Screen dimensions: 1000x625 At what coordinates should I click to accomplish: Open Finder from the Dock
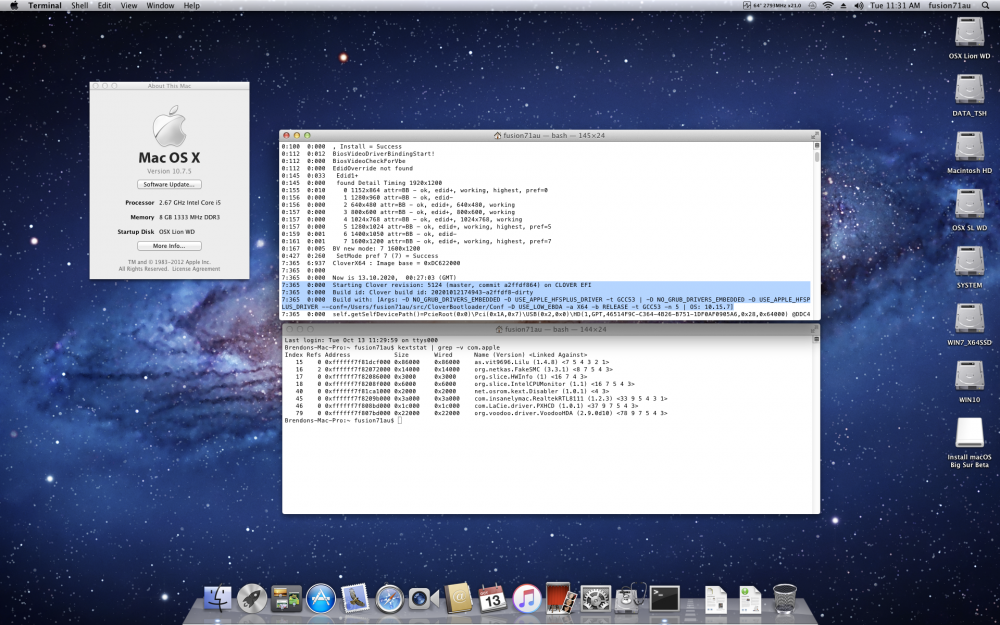(217, 598)
